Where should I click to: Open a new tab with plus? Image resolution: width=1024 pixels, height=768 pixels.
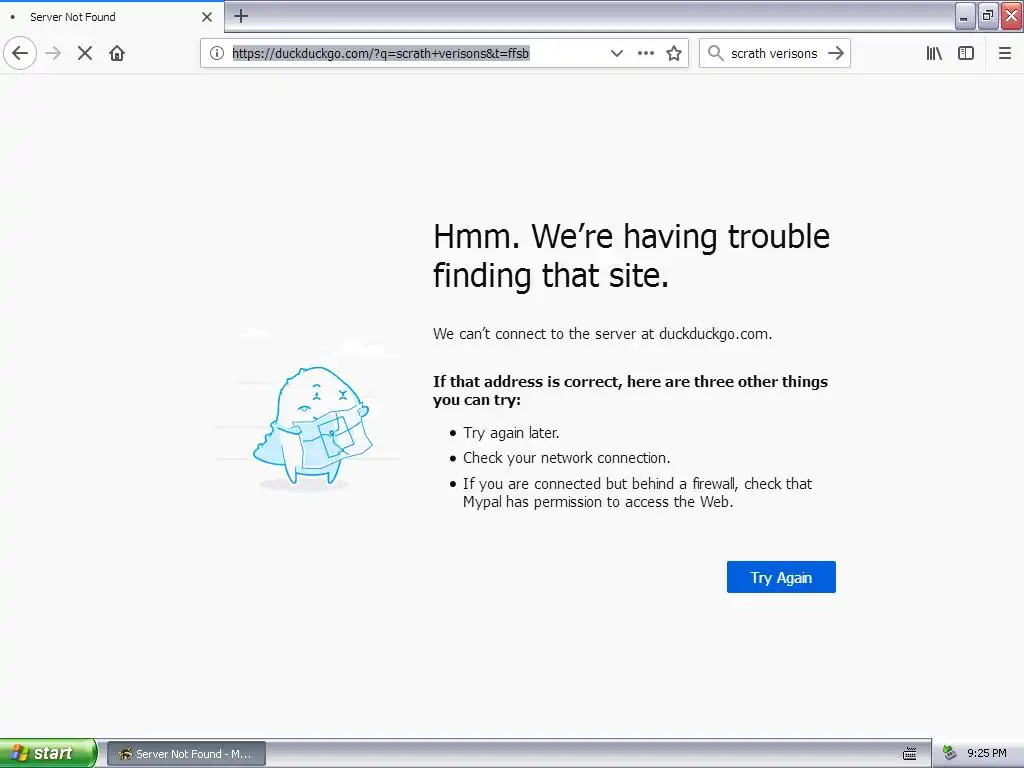(x=241, y=16)
